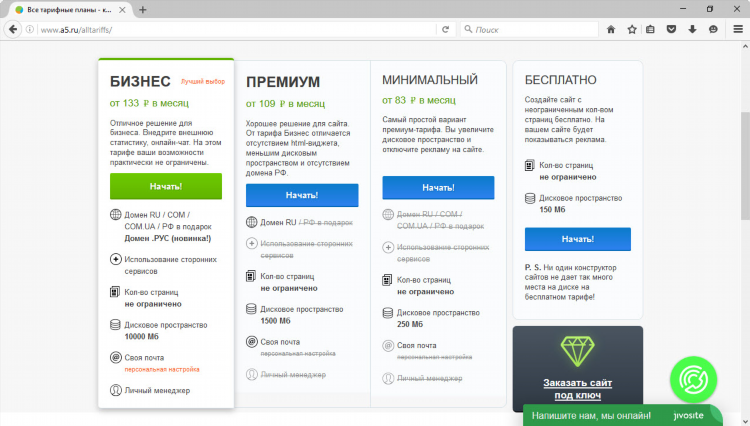Open the Firefox home page icon

pos(611,30)
